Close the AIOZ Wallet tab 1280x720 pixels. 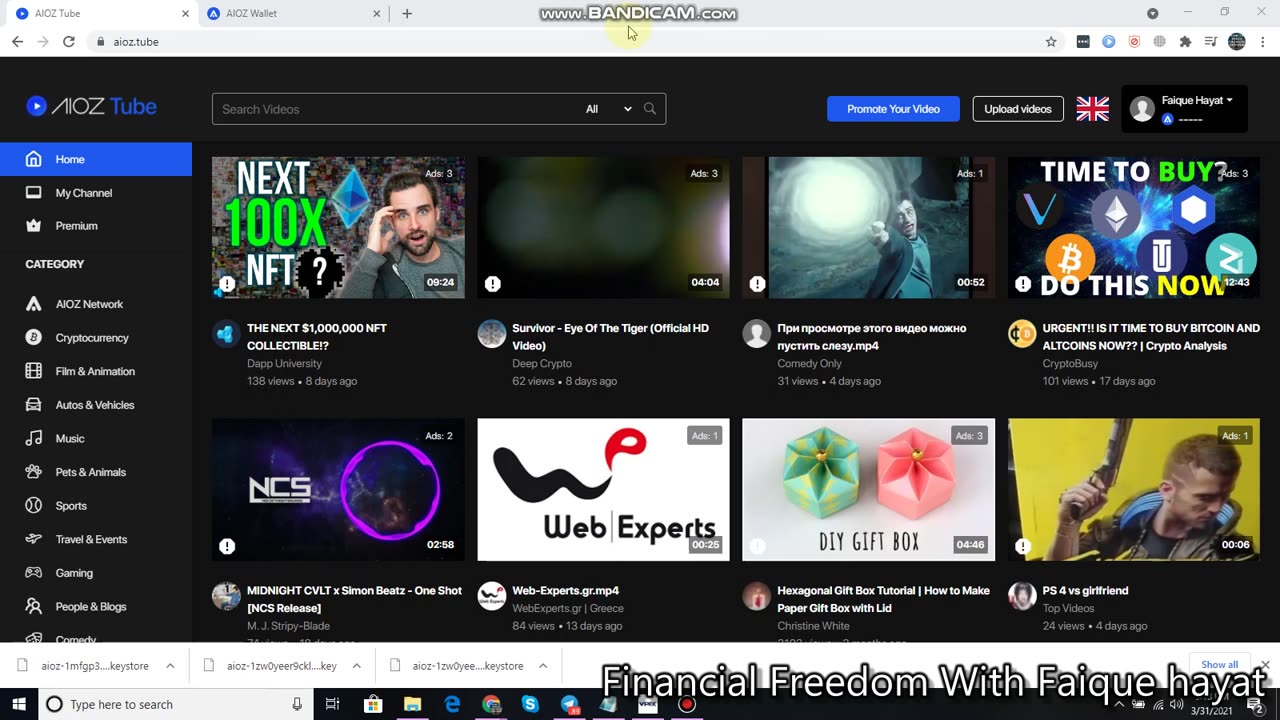click(377, 14)
